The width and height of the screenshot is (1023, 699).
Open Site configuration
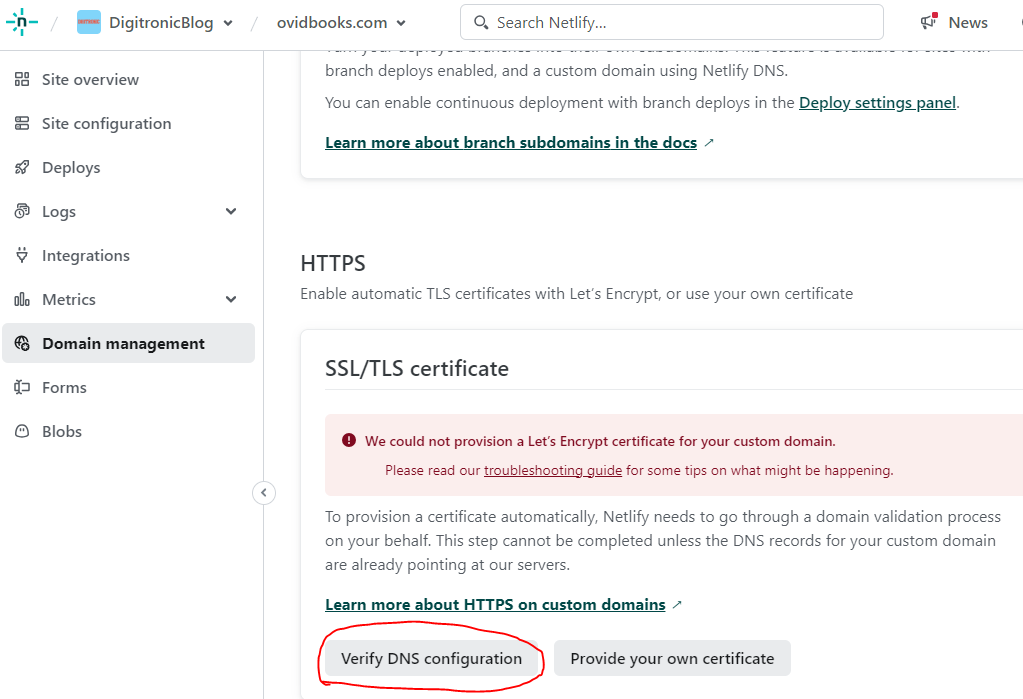[x=106, y=123]
